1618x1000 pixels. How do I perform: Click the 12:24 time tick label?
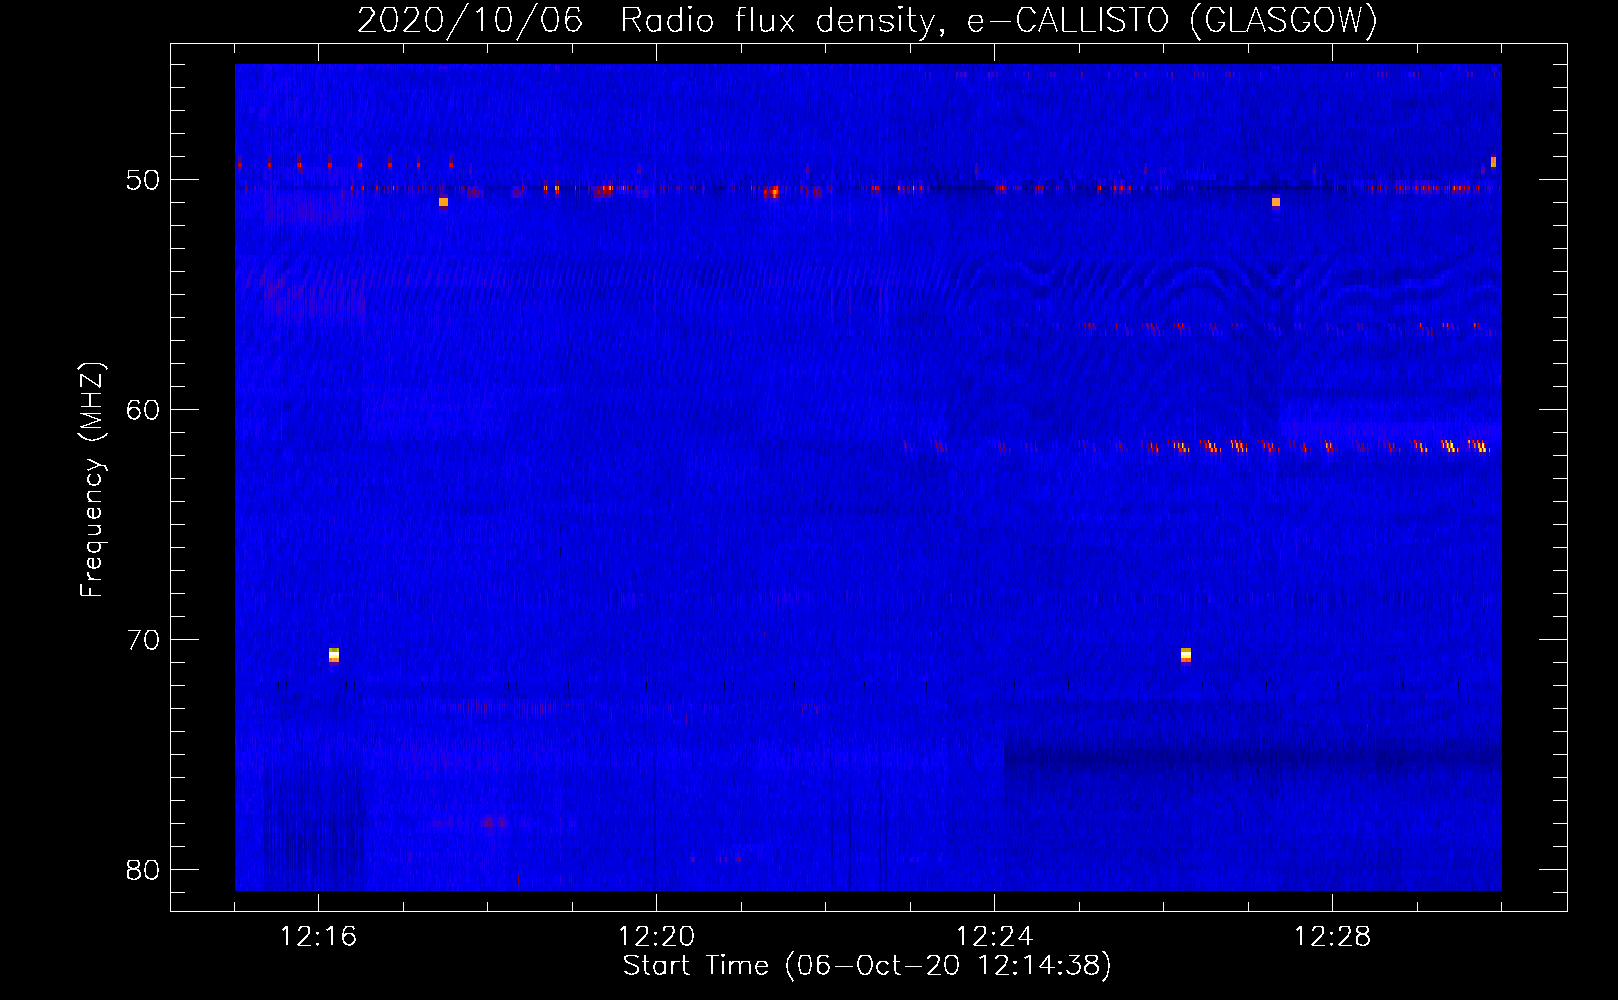tap(994, 937)
